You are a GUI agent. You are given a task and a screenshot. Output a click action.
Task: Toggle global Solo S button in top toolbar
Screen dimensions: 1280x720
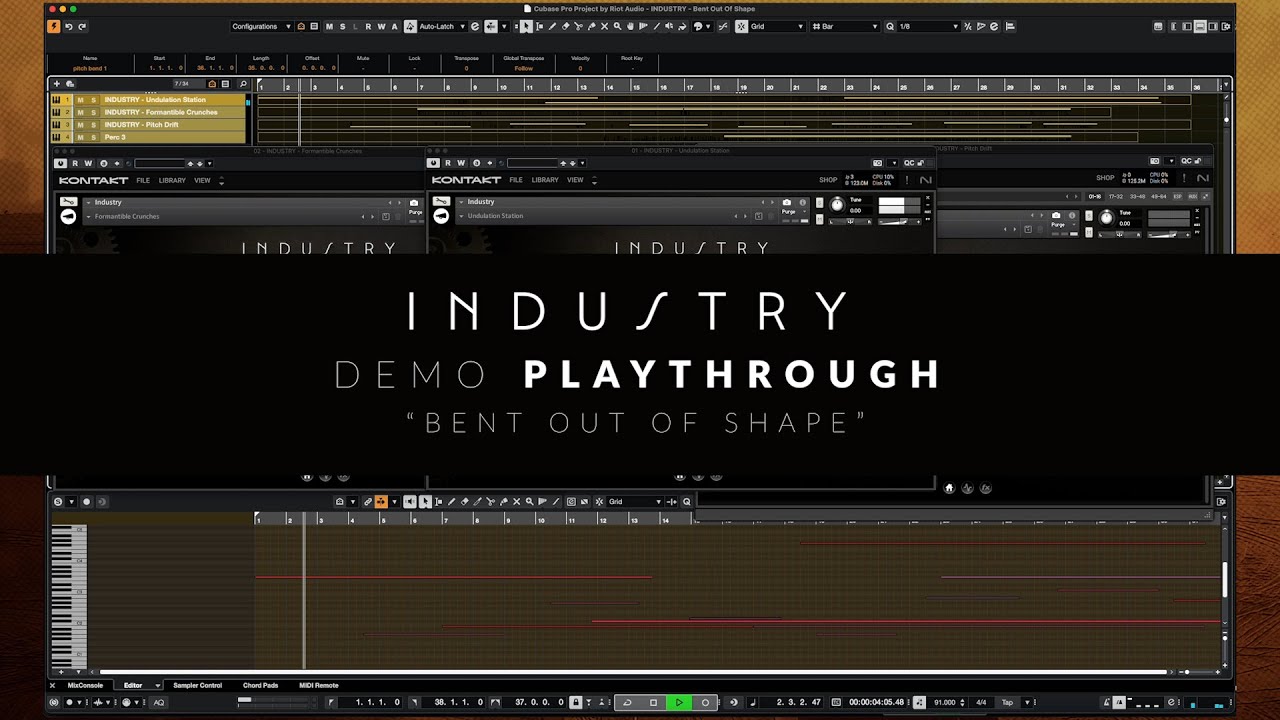coord(342,26)
